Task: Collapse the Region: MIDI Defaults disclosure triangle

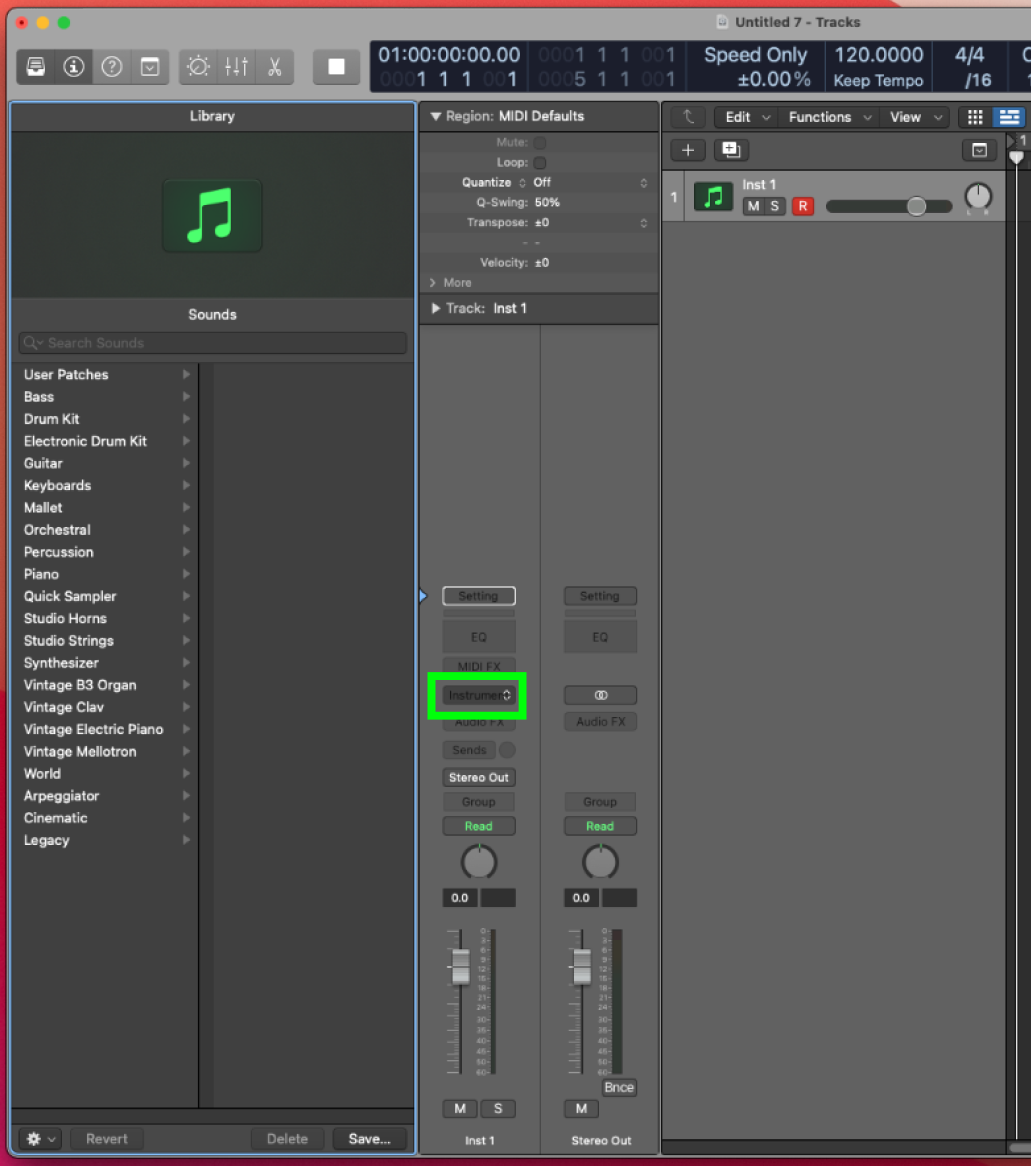Action: pyautogui.click(x=436, y=116)
